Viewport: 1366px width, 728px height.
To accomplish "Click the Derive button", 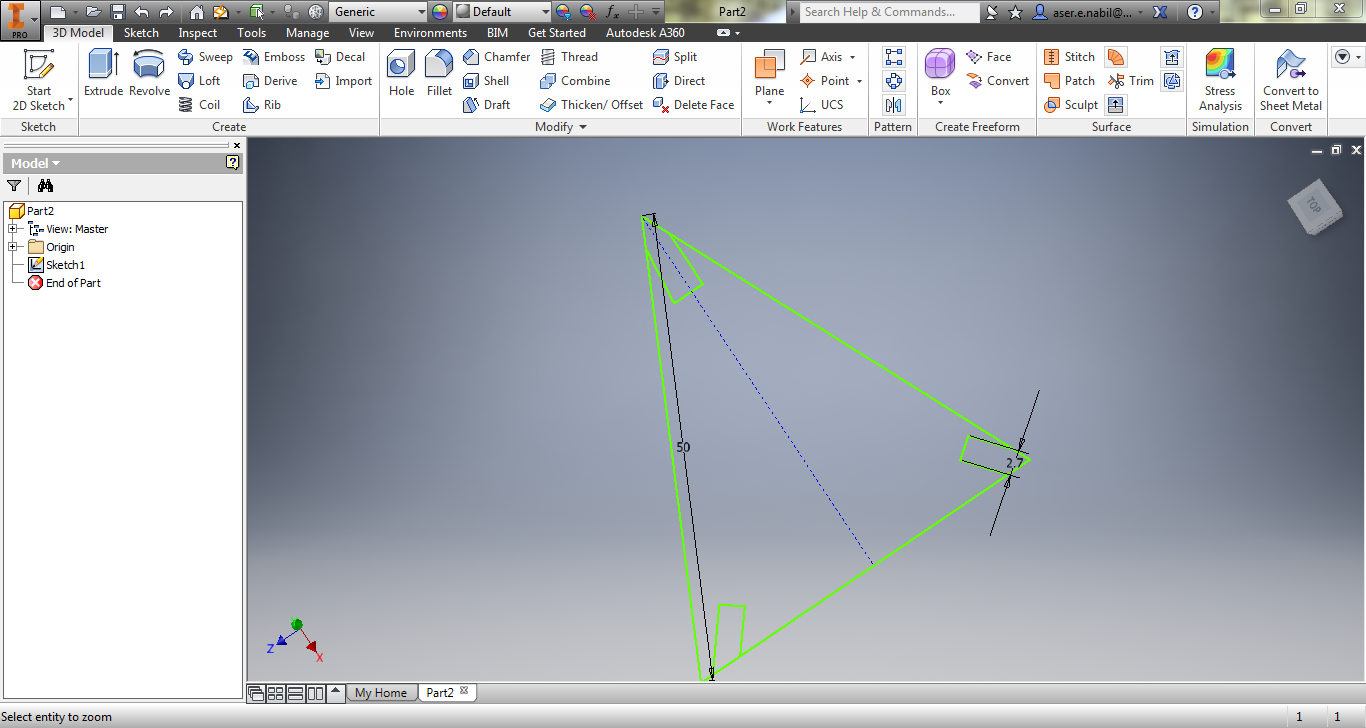I will coord(270,81).
